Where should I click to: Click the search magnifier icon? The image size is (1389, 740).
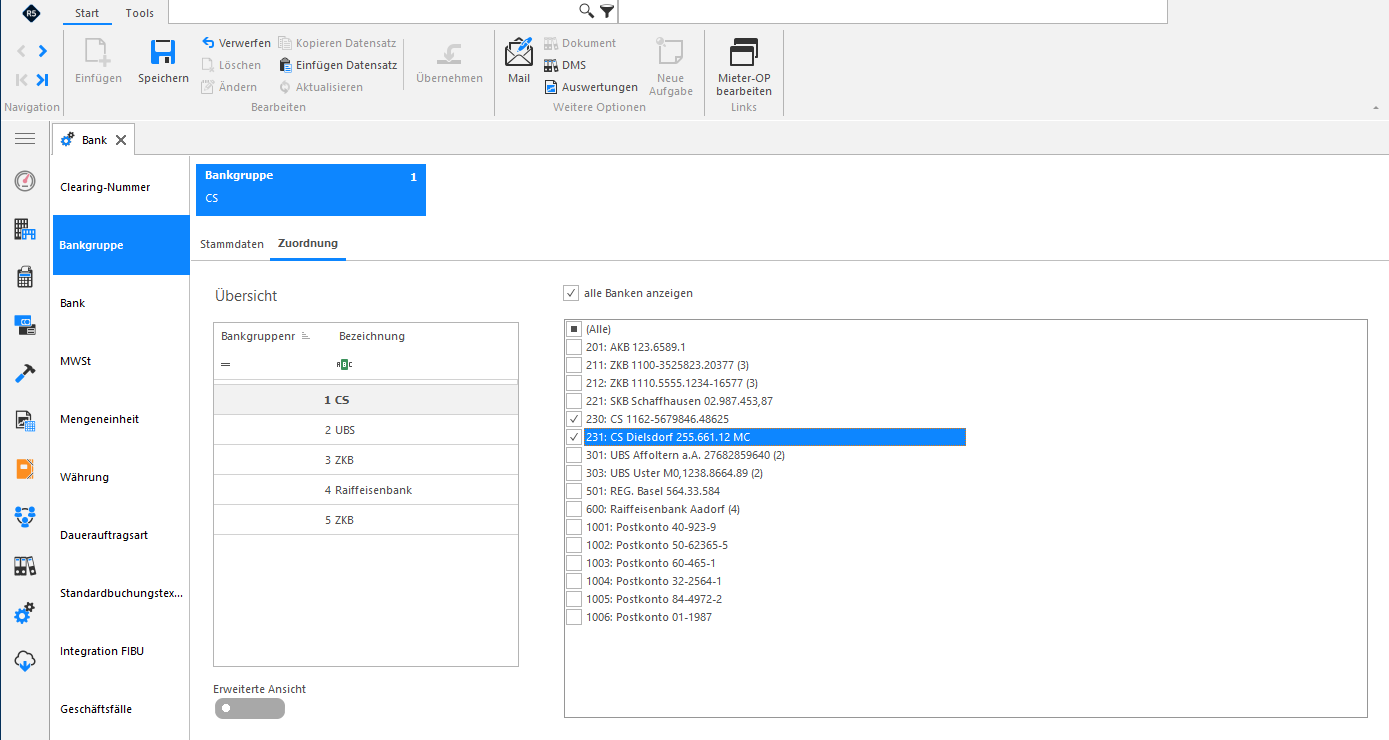[587, 11]
